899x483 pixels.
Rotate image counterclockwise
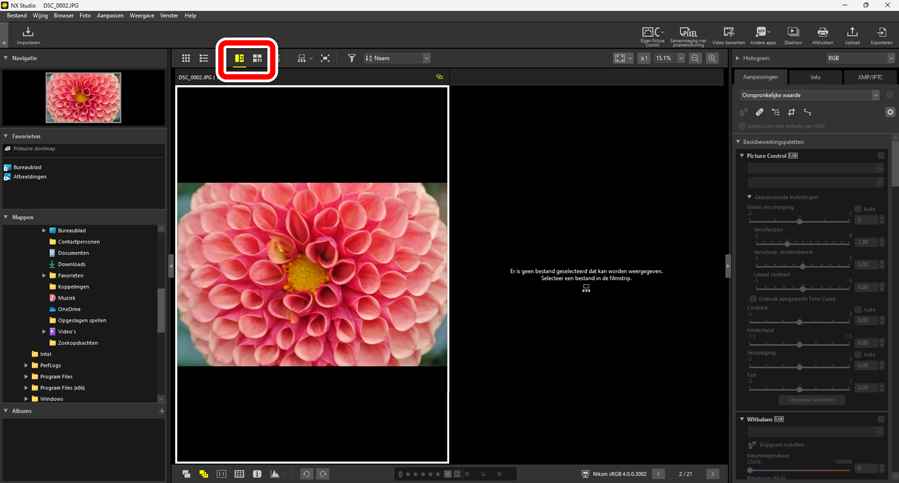(307, 474)
